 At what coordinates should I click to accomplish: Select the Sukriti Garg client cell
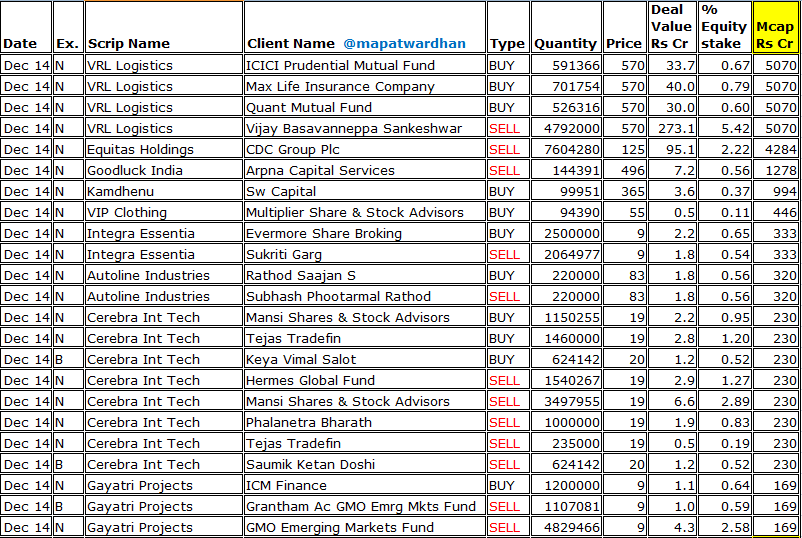[365, 254]
